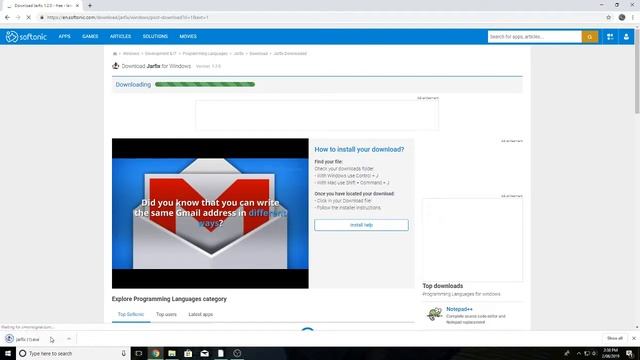Click the Gmail video thumbnail

[x=210, y=213]
